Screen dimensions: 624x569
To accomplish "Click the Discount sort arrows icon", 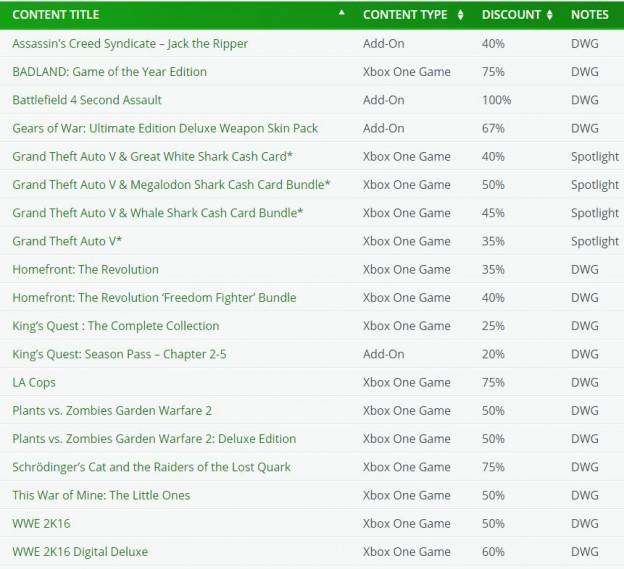I will (x=550, y=15).
